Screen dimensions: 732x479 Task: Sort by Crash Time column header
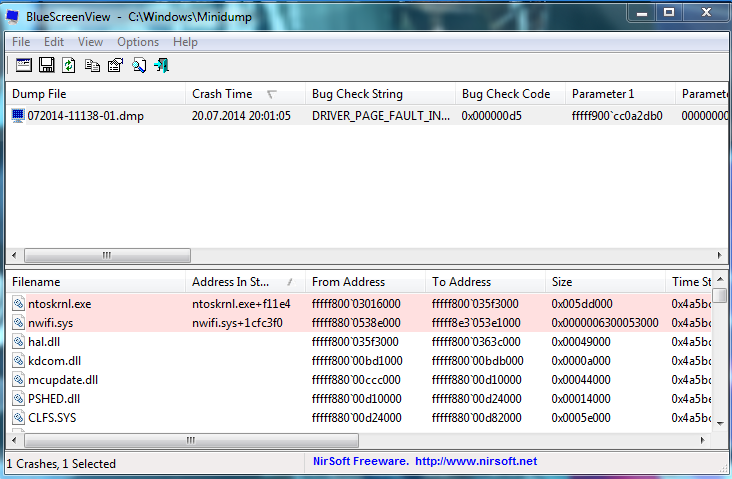[x=245, y=94]
